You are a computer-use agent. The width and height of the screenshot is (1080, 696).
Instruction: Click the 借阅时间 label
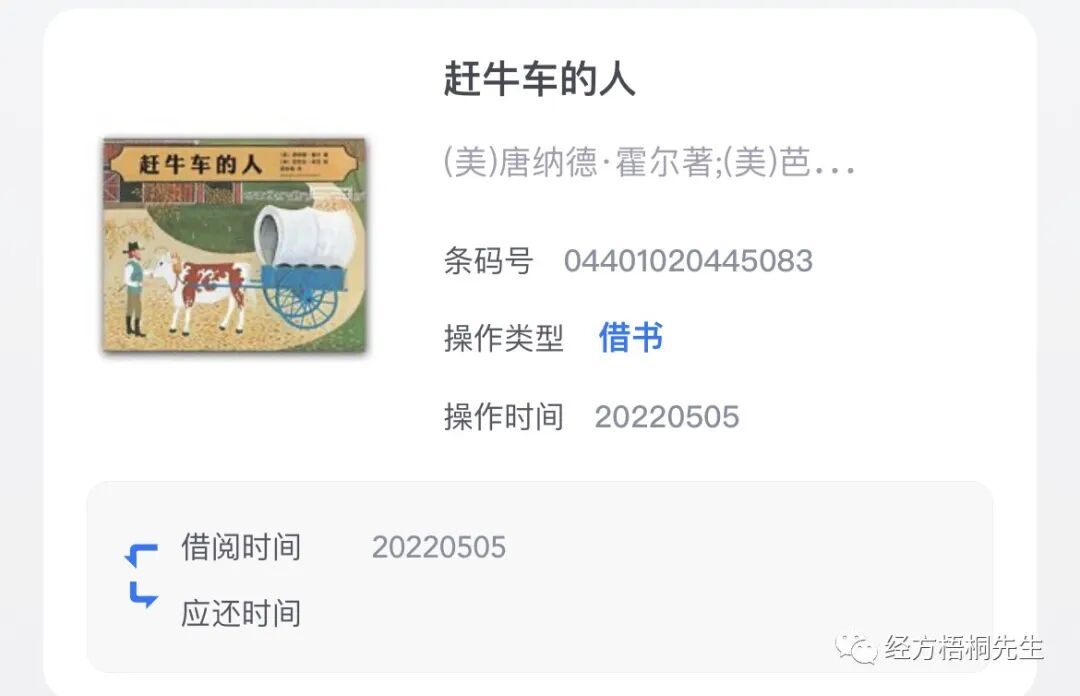coord(241,547)
